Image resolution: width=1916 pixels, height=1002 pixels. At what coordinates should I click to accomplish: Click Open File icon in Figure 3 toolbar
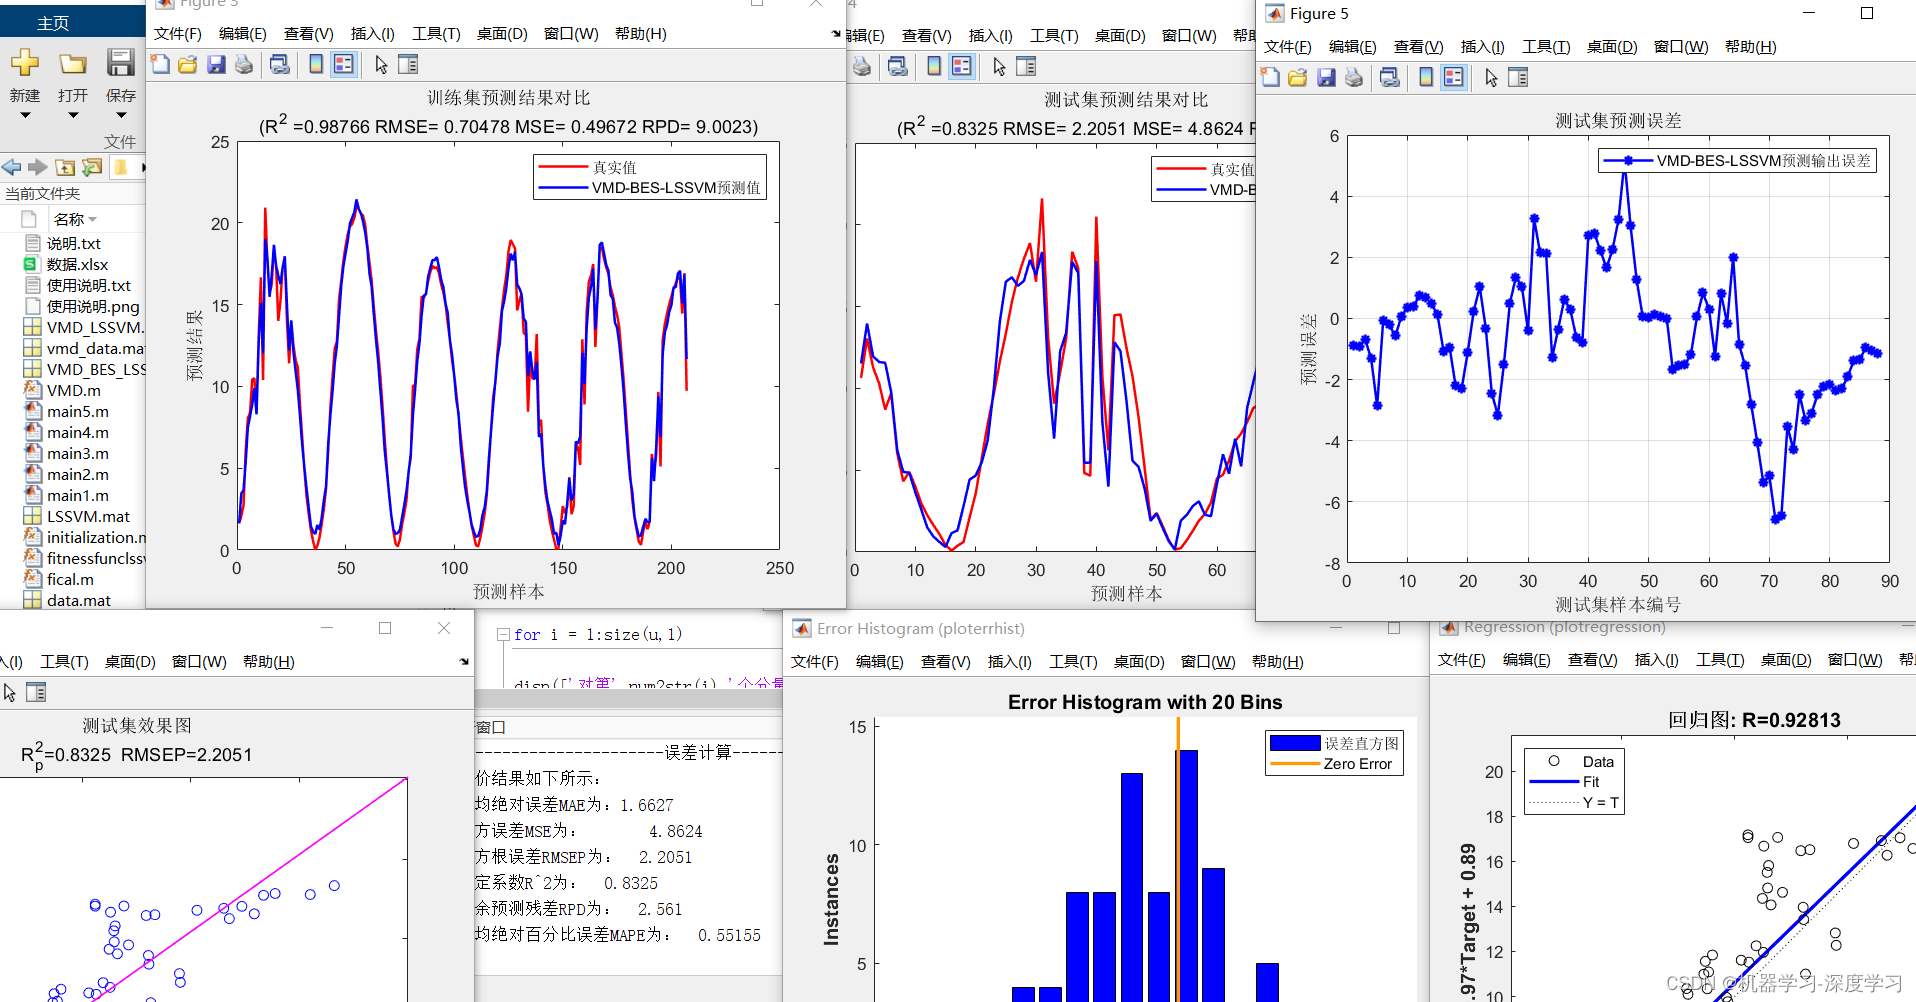tap(187, 65)
